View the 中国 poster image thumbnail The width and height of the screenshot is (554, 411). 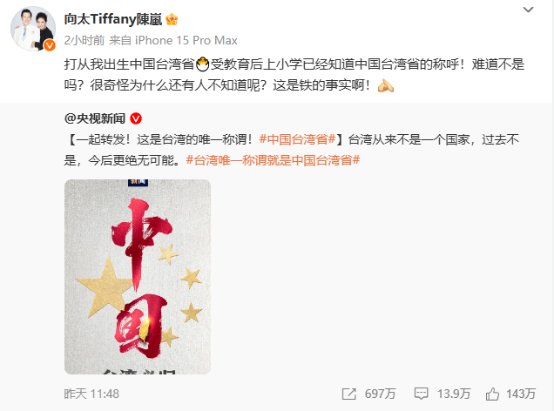(137, 276)
